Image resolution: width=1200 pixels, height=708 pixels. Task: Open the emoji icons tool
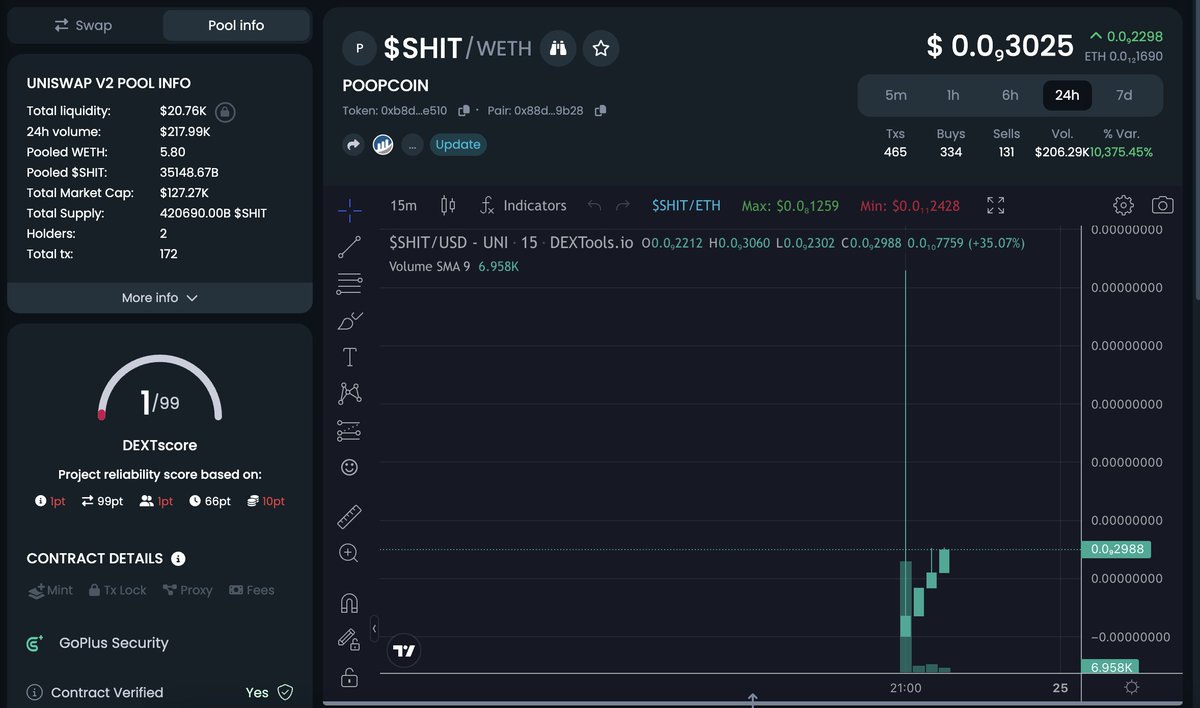pos(349,467)
